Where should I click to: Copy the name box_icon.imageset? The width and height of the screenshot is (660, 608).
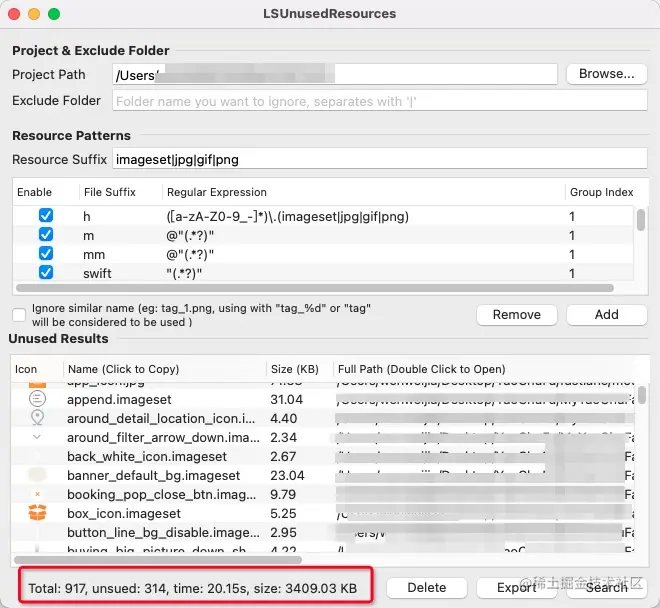pyautogui.click(x=124, y=513)
